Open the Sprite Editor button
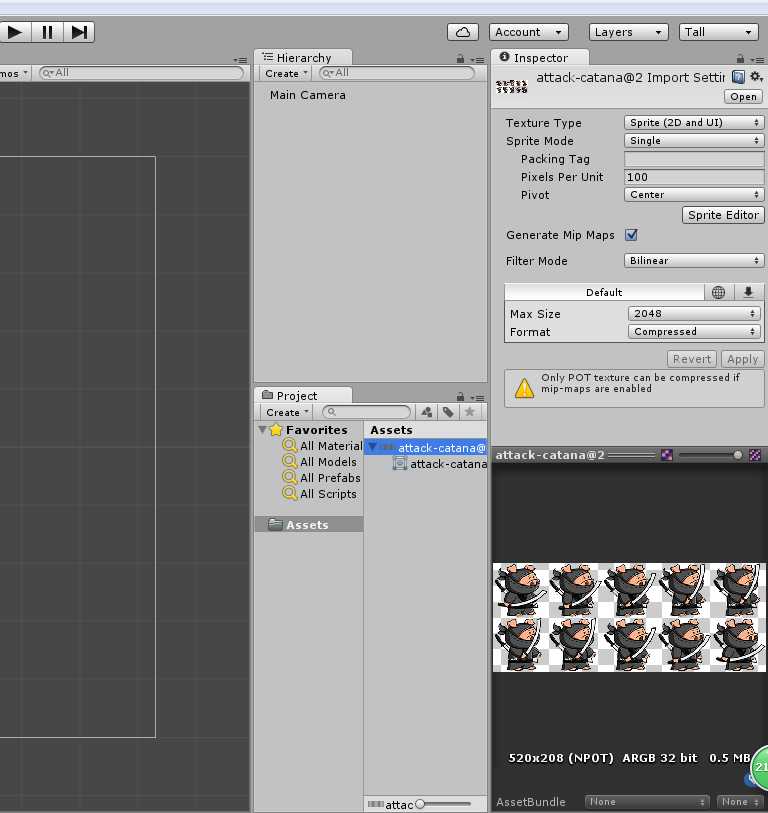 [x=723, y=215]
